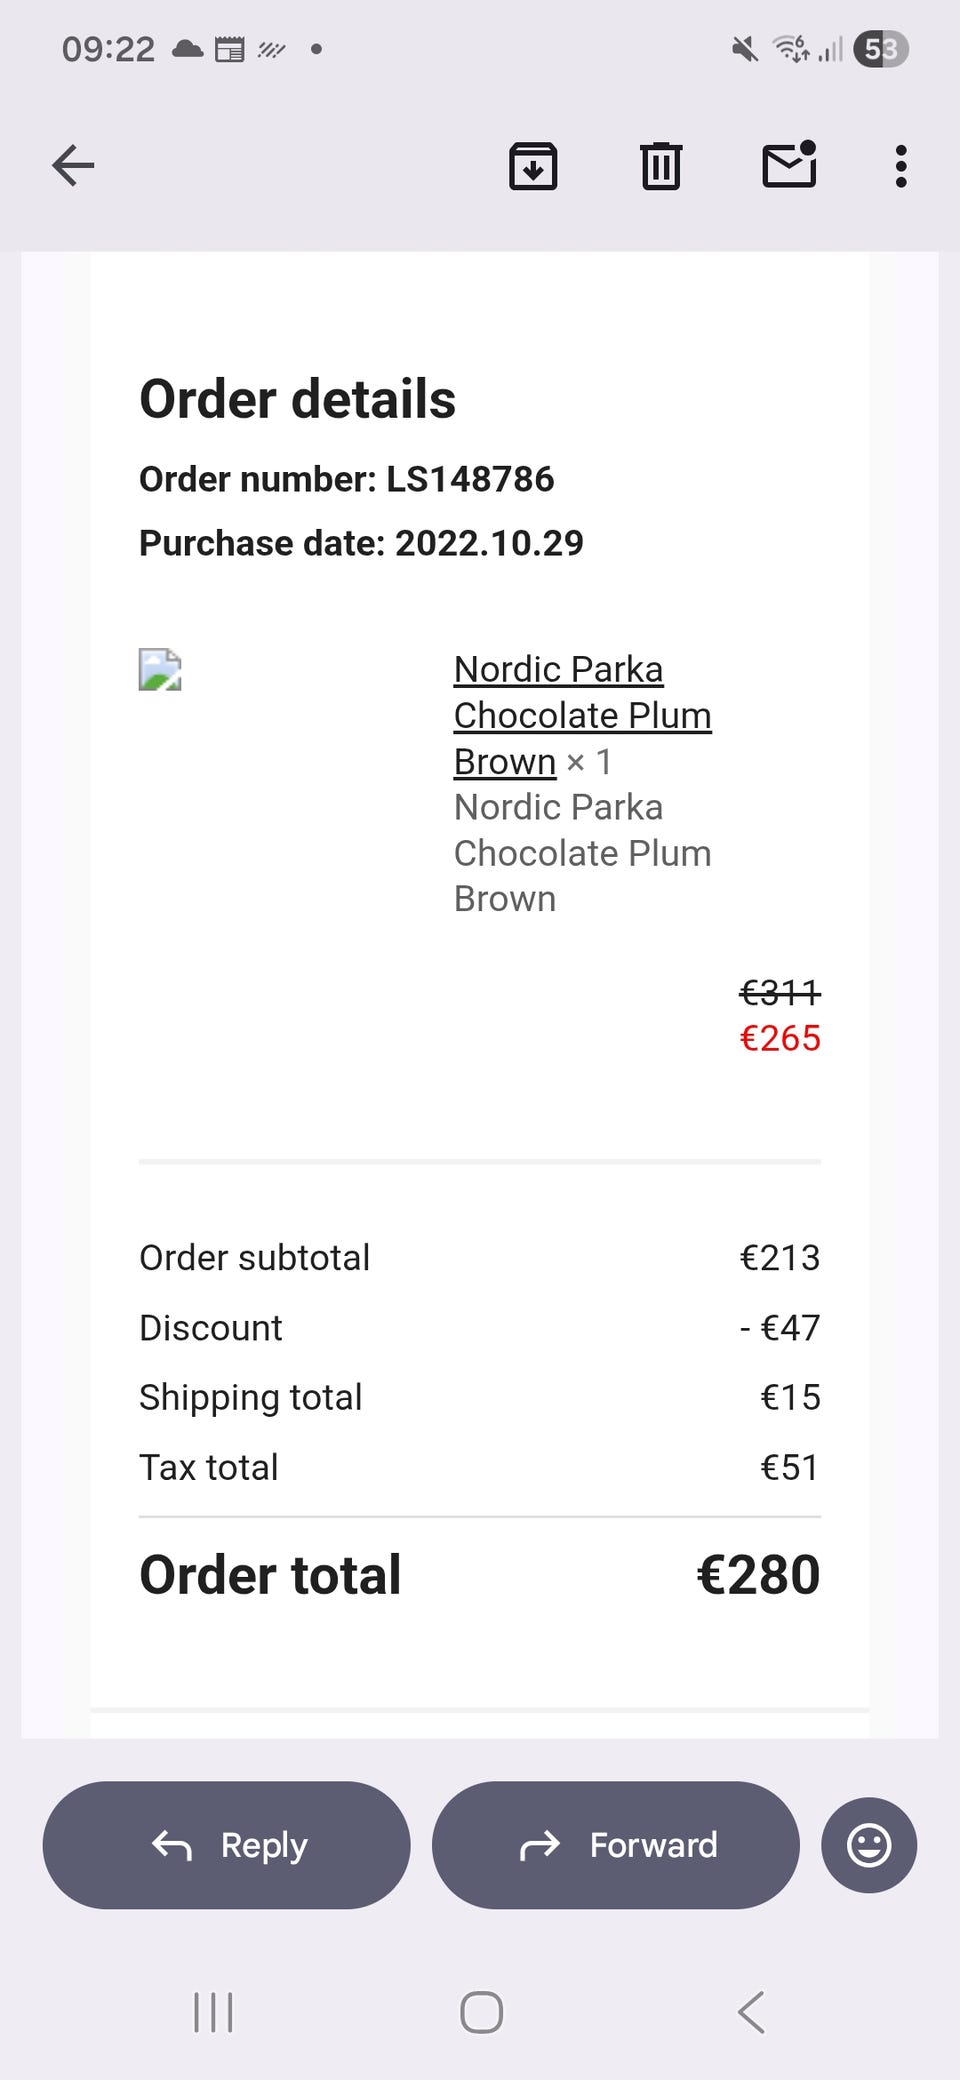This screenshot has height=2080, width=960.
Task: Delete the email with trash icon
Action: click(x=660, y=166)
